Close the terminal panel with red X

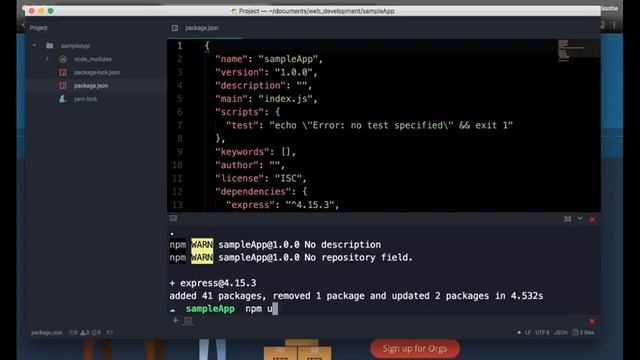[x=592, y=219]
